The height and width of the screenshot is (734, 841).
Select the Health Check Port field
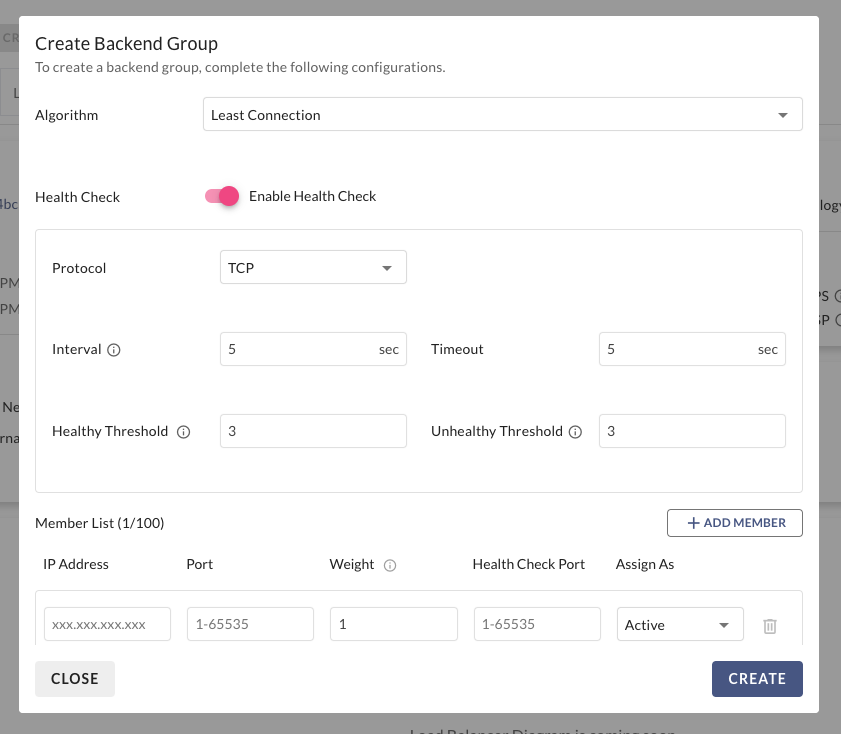(536, 624)
